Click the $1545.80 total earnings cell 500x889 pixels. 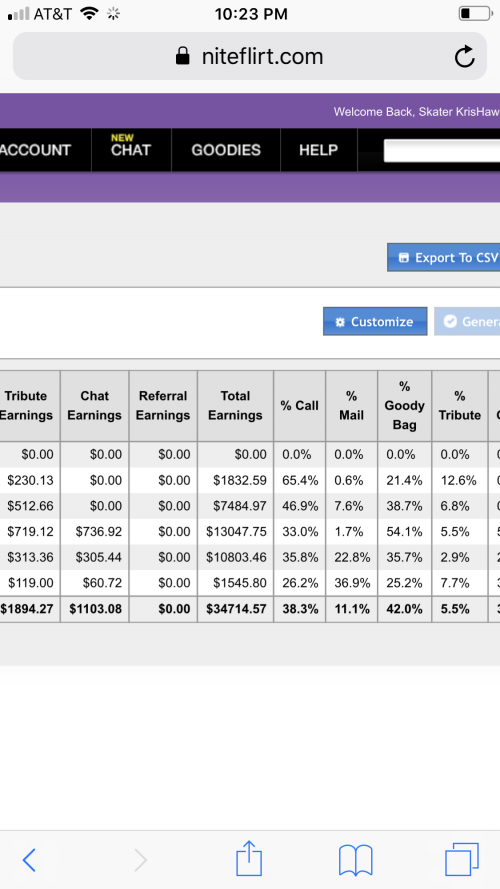pyautogui.click(x=235, y=583)
